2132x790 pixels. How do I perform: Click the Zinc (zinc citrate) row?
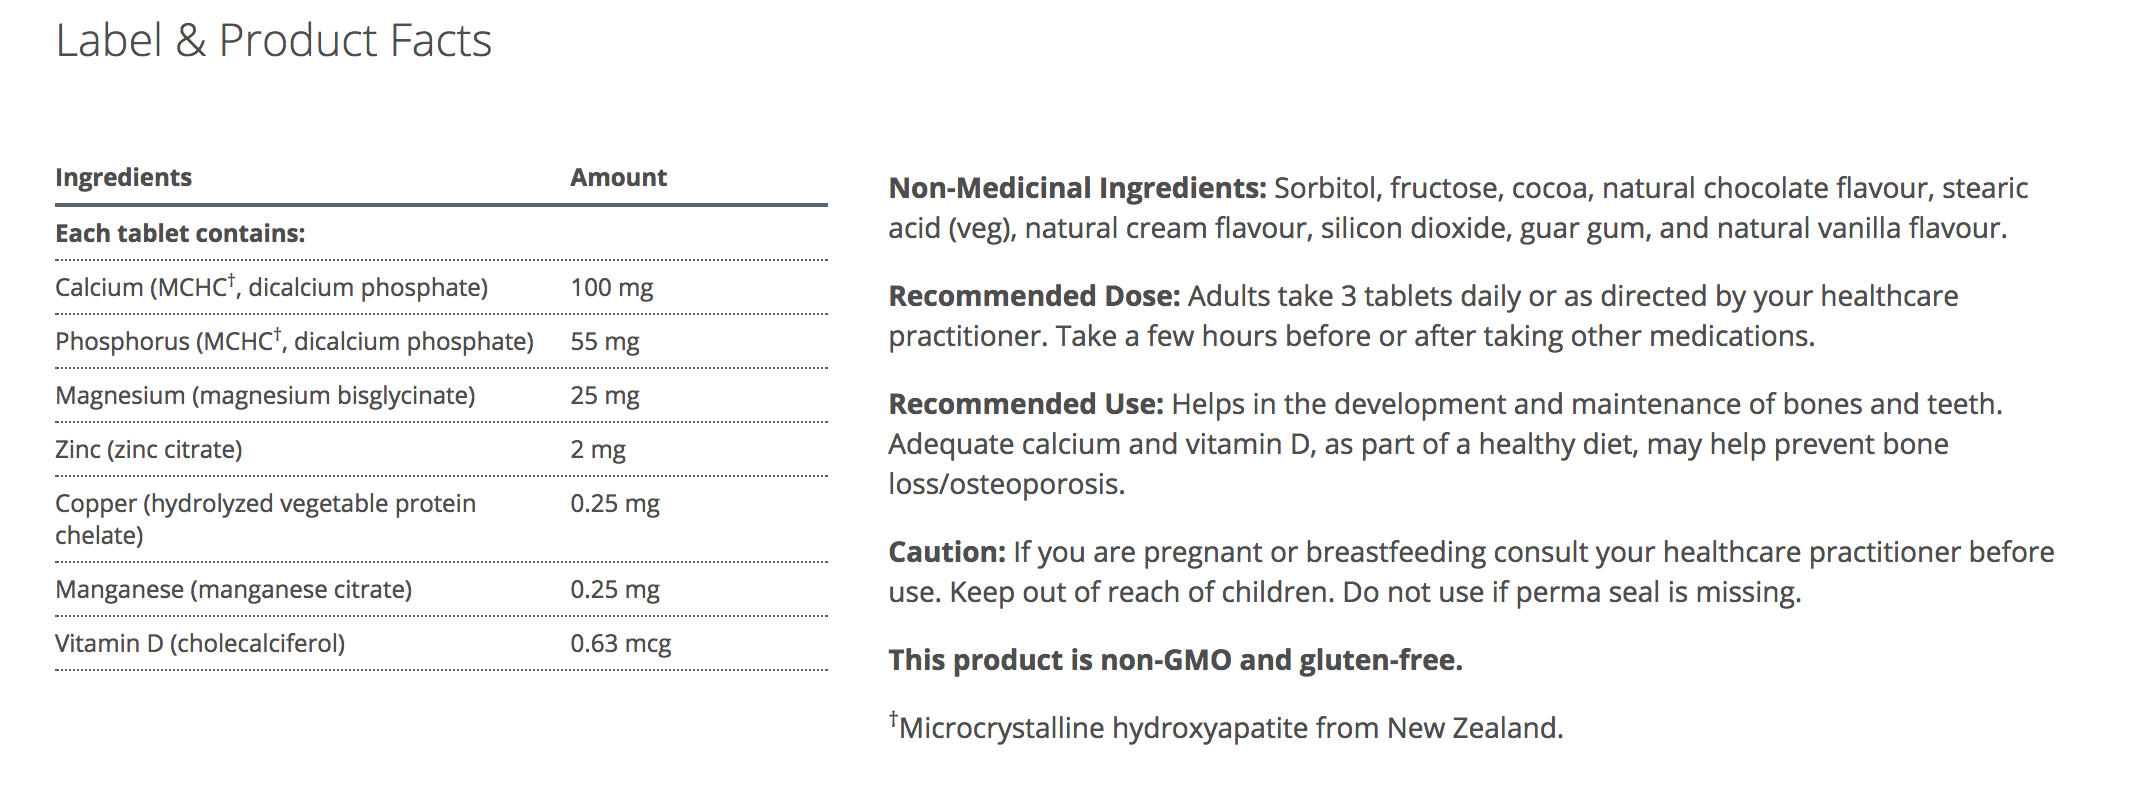[149, 450]
